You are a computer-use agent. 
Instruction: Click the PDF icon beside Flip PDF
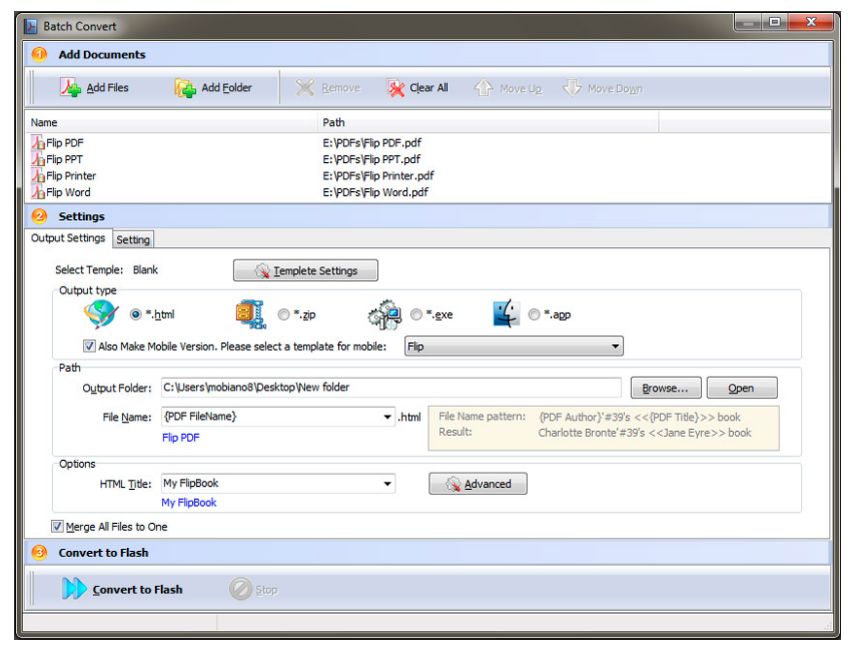[x=38, y=143]
